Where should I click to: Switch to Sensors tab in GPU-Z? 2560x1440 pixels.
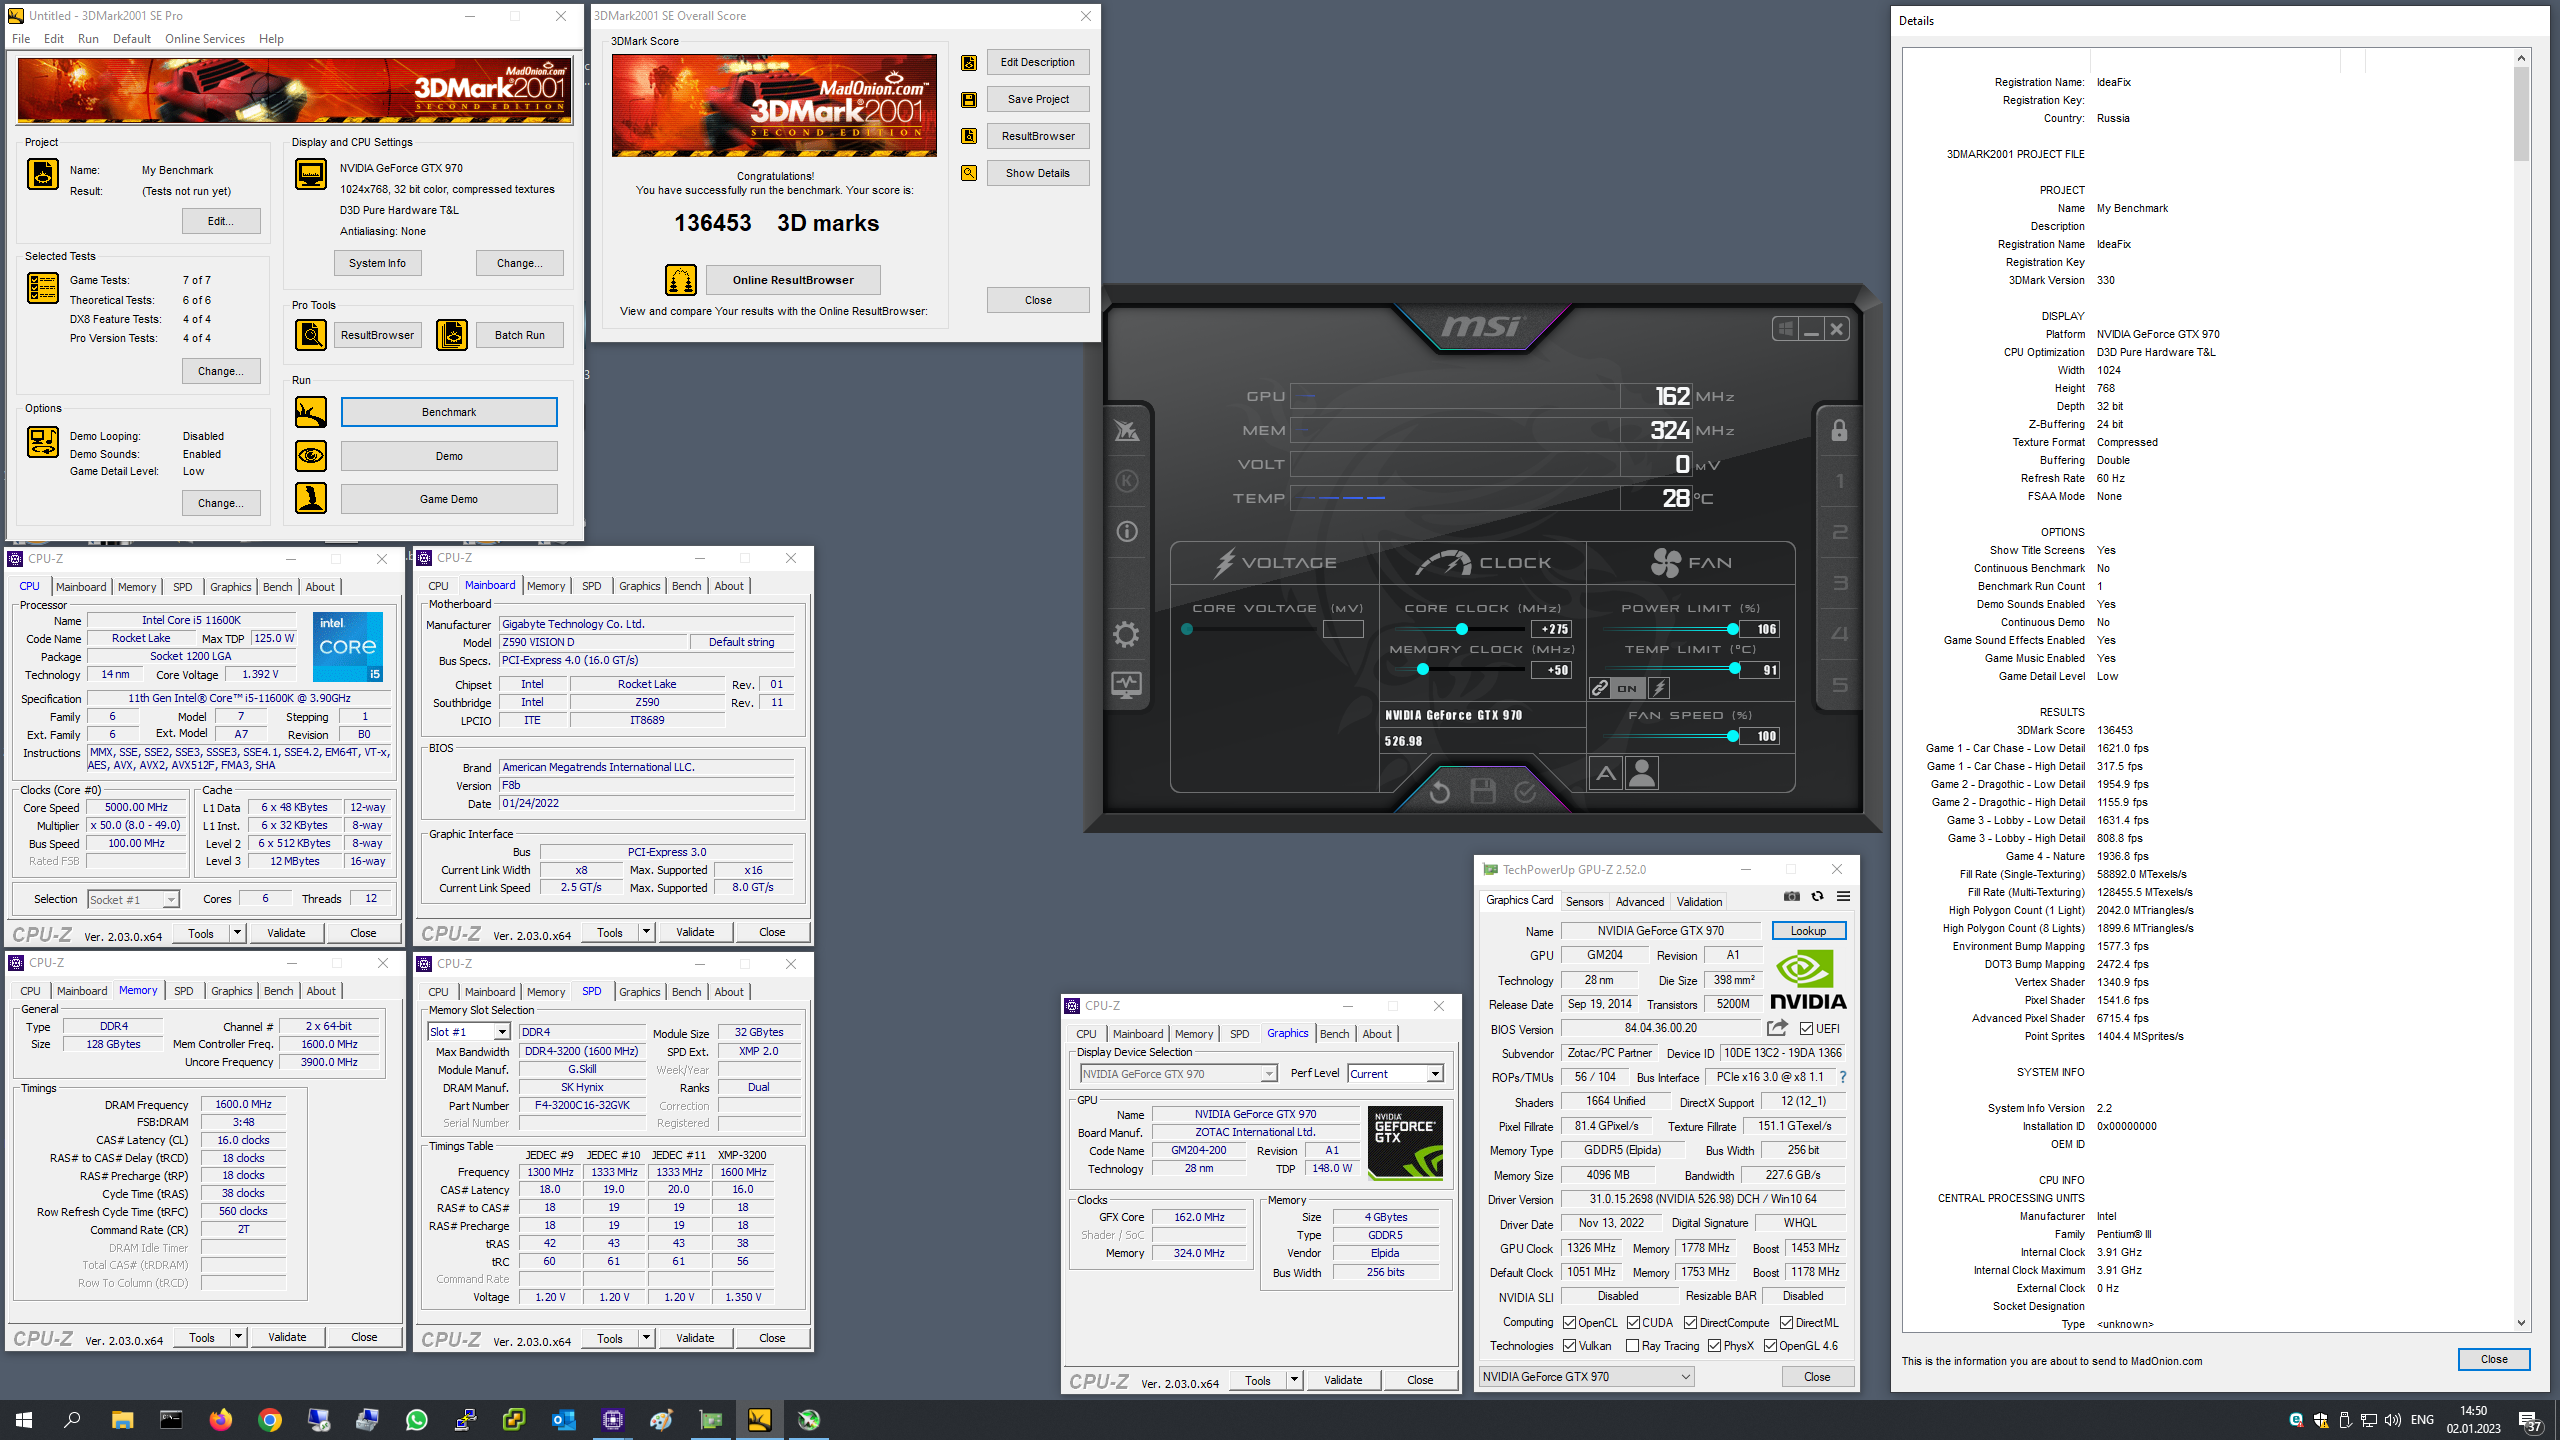(x=1584, y=901)
